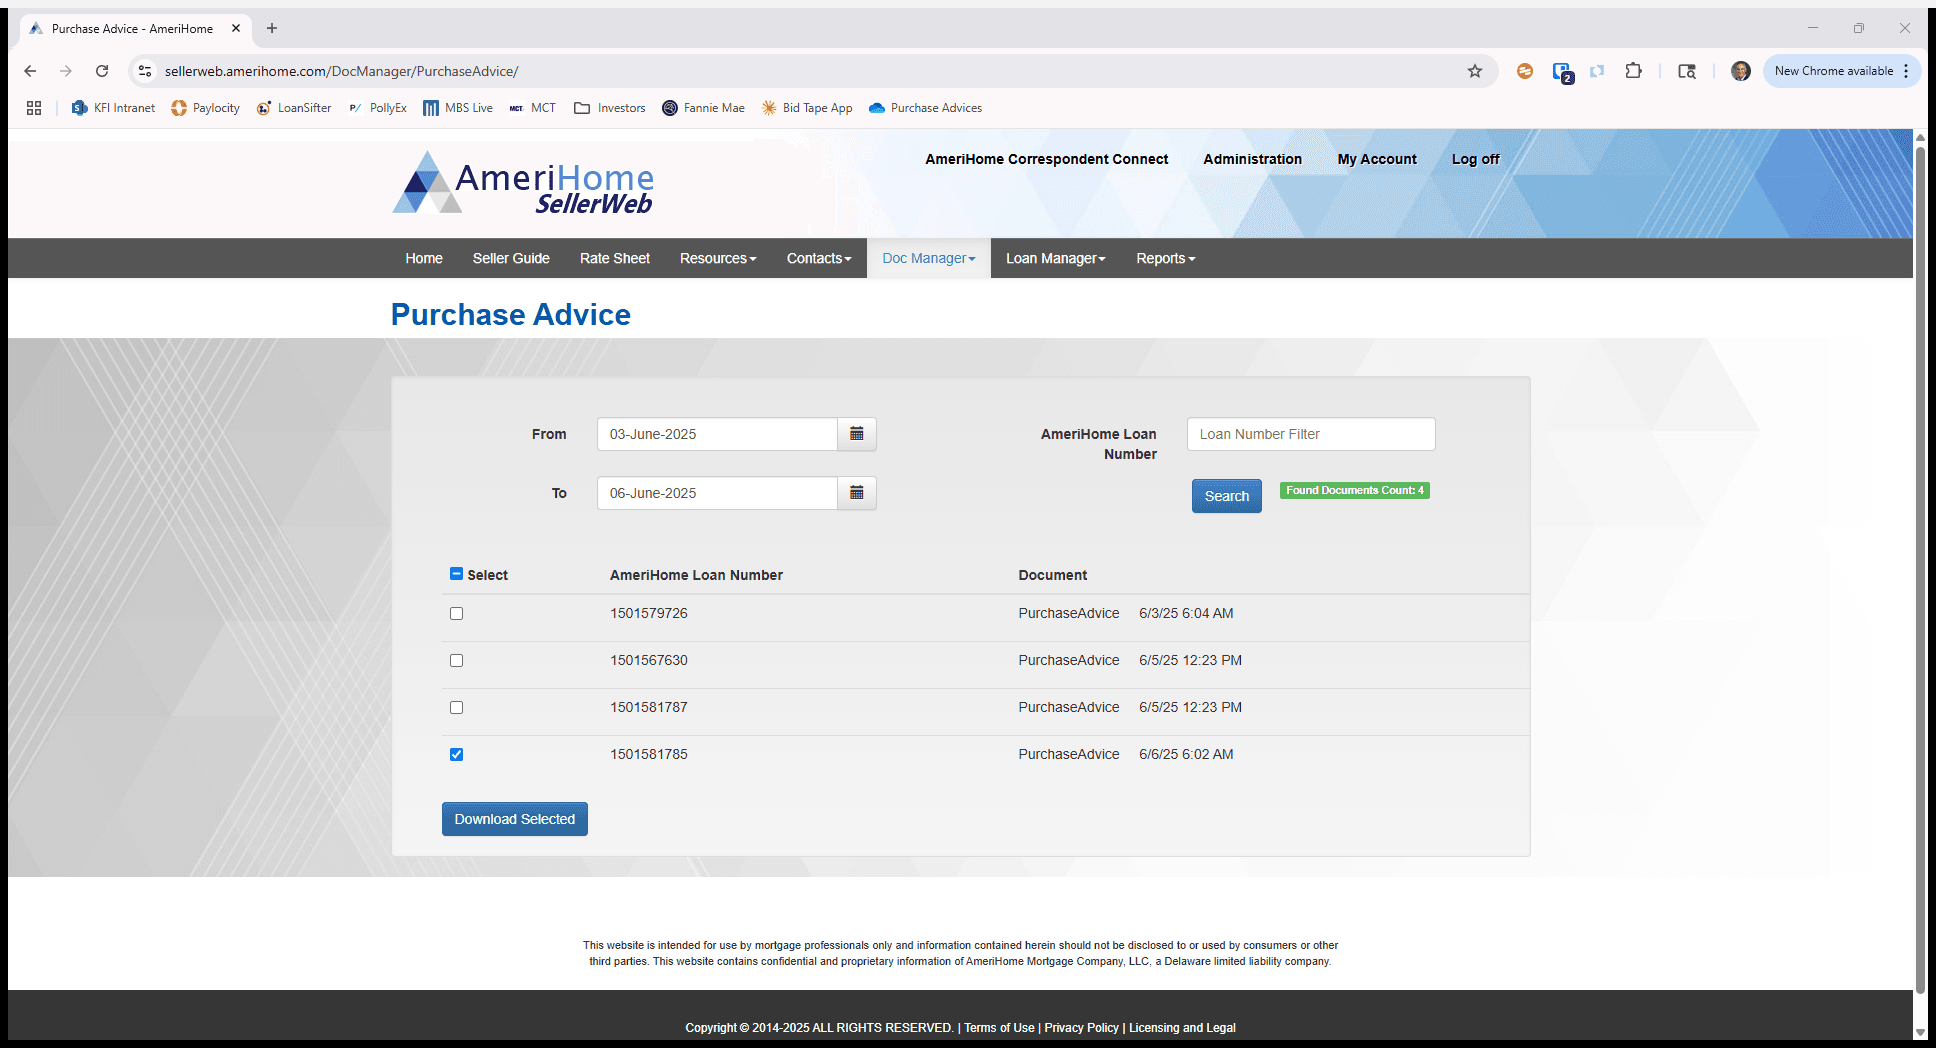The width and height of the screenshot is (1936, 1048).
Task: Uncheck the box for loan 1501581785
Action: (x=456, y=754)
